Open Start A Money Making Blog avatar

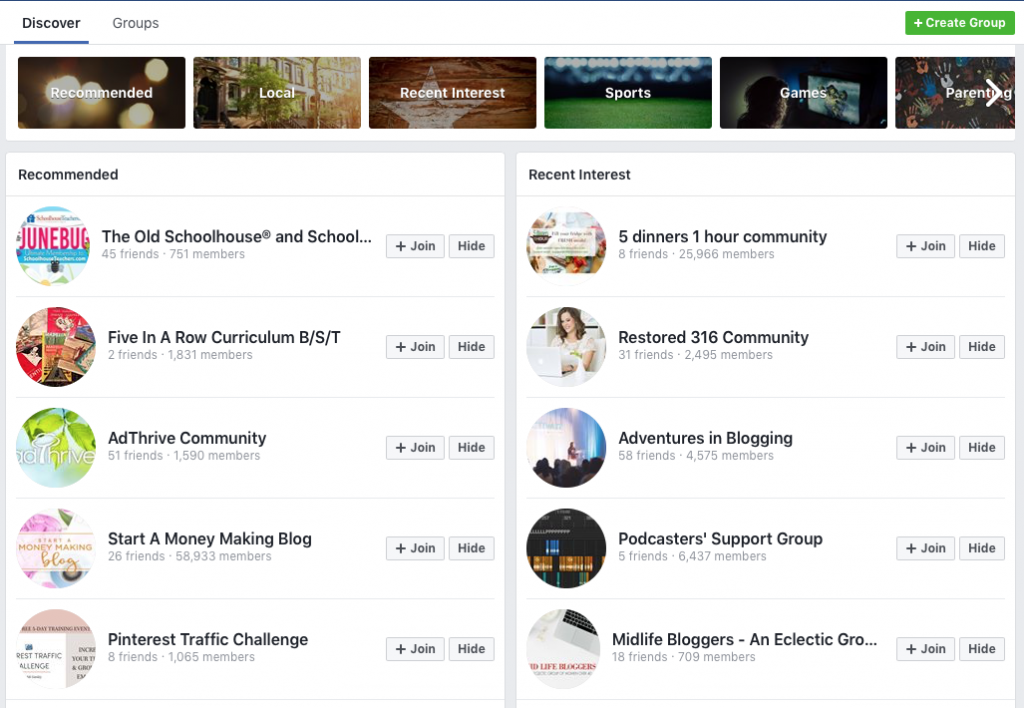(x=56, y=548)
